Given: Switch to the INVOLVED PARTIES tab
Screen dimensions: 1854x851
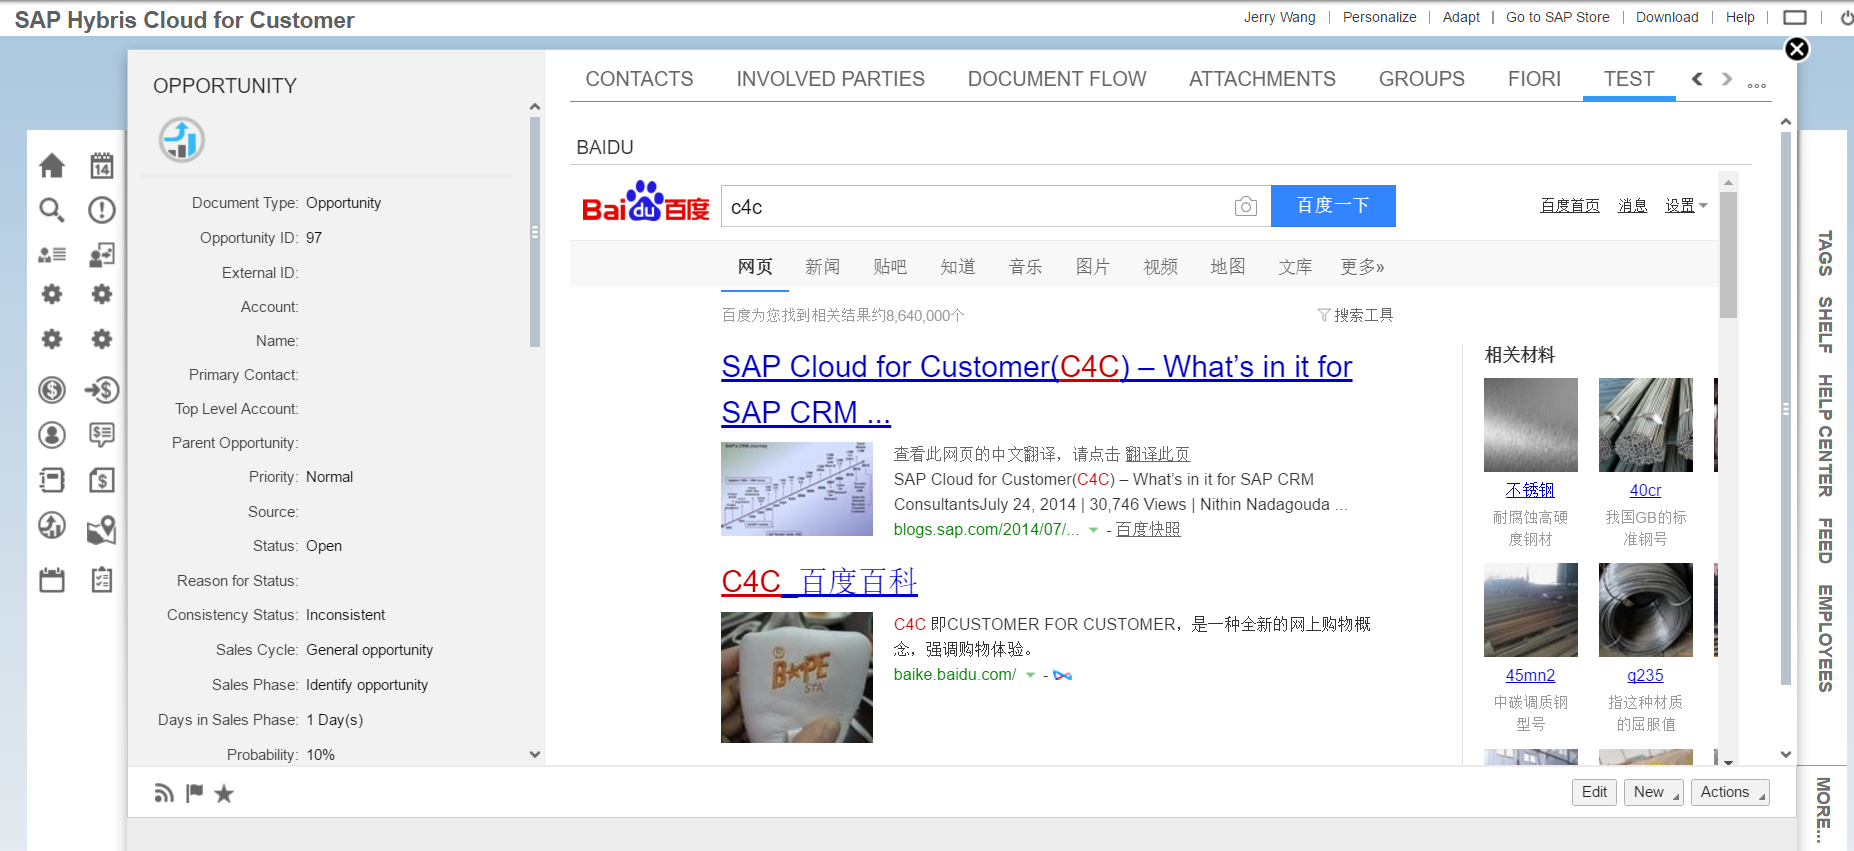Looking at the screenshot, I should (830, 79).
